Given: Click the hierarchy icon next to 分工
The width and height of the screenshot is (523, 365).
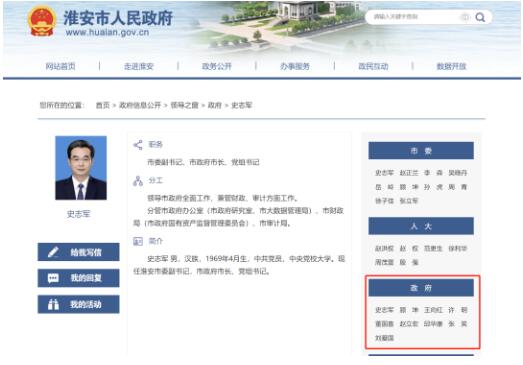Looking at the screenshot, I should point(138,181).
